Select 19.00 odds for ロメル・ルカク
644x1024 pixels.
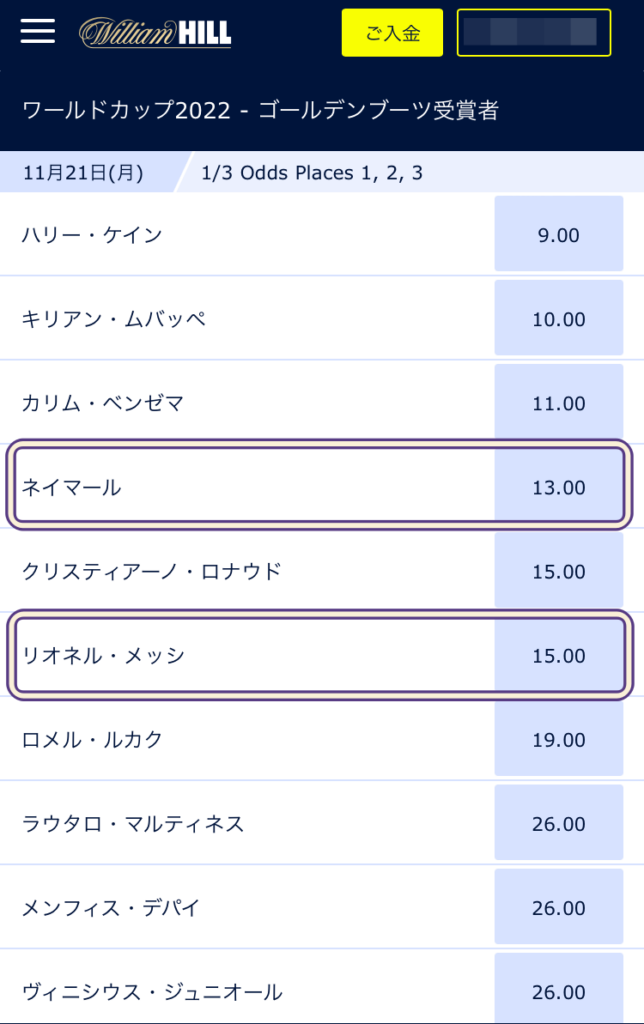(558, 740)
